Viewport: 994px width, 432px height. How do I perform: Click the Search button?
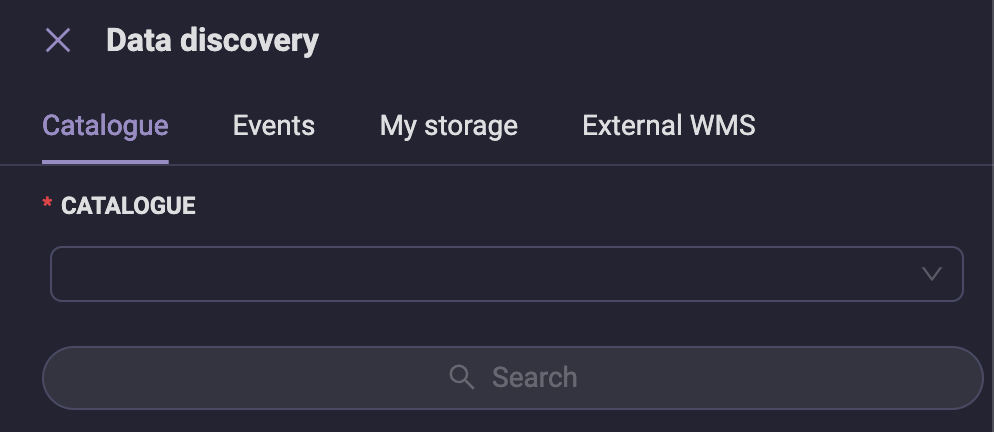(513, 378)
